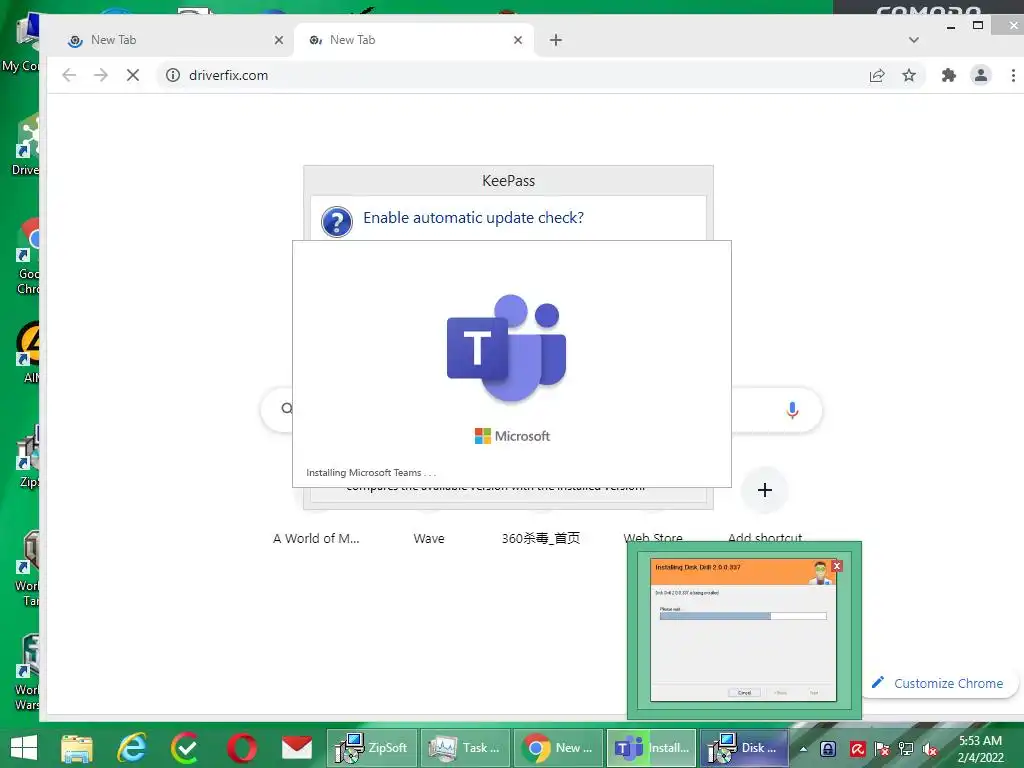This screenshot has width=1024, height=768.
Task: Select the second New Tab
Action: 414,40
